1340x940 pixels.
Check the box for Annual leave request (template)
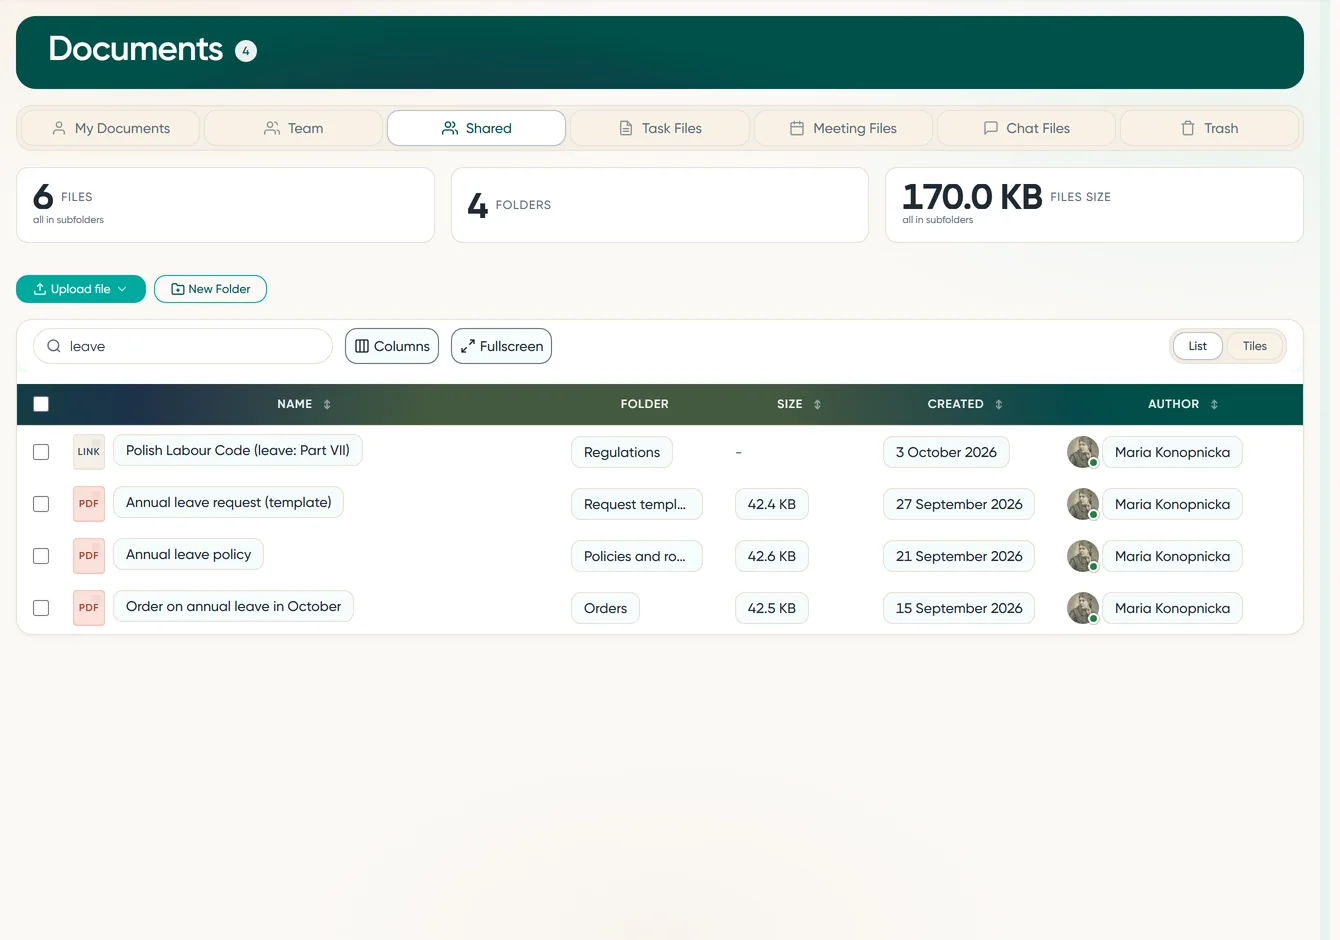coord(41,504)
